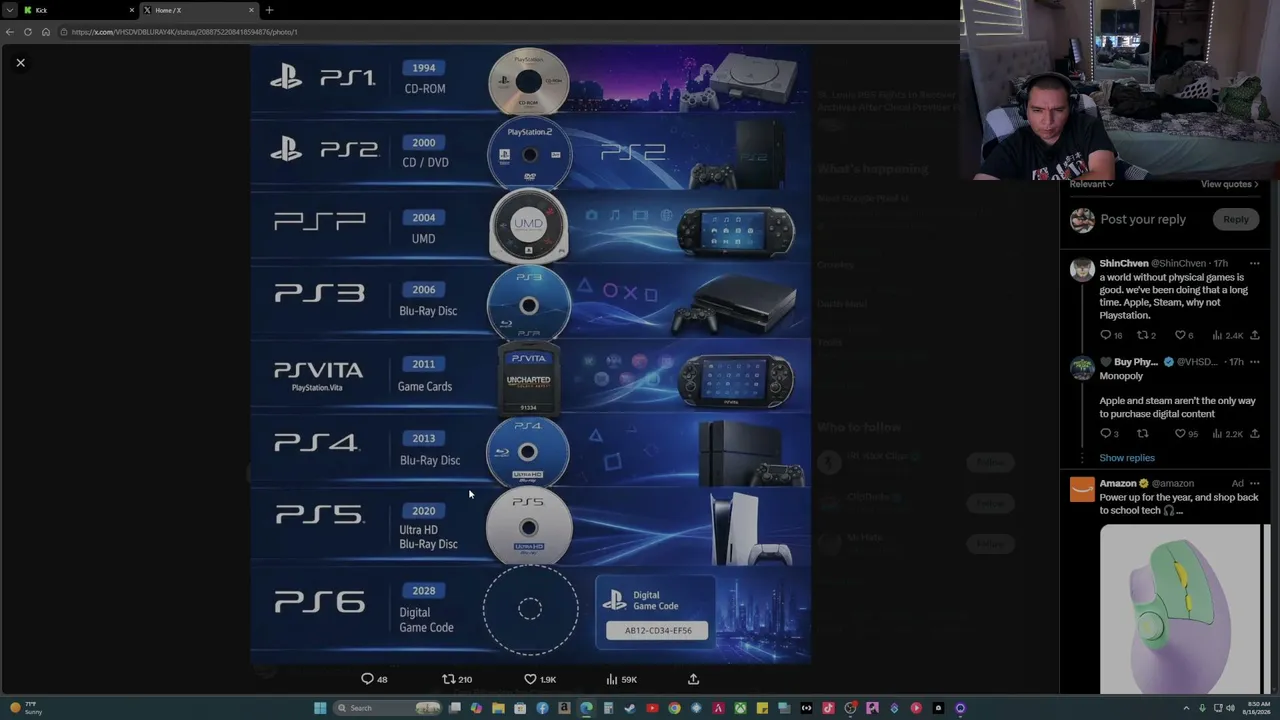Share the Monopoly comment
Viewport: 1280px width, 720px height.
tap(1254, 434)
